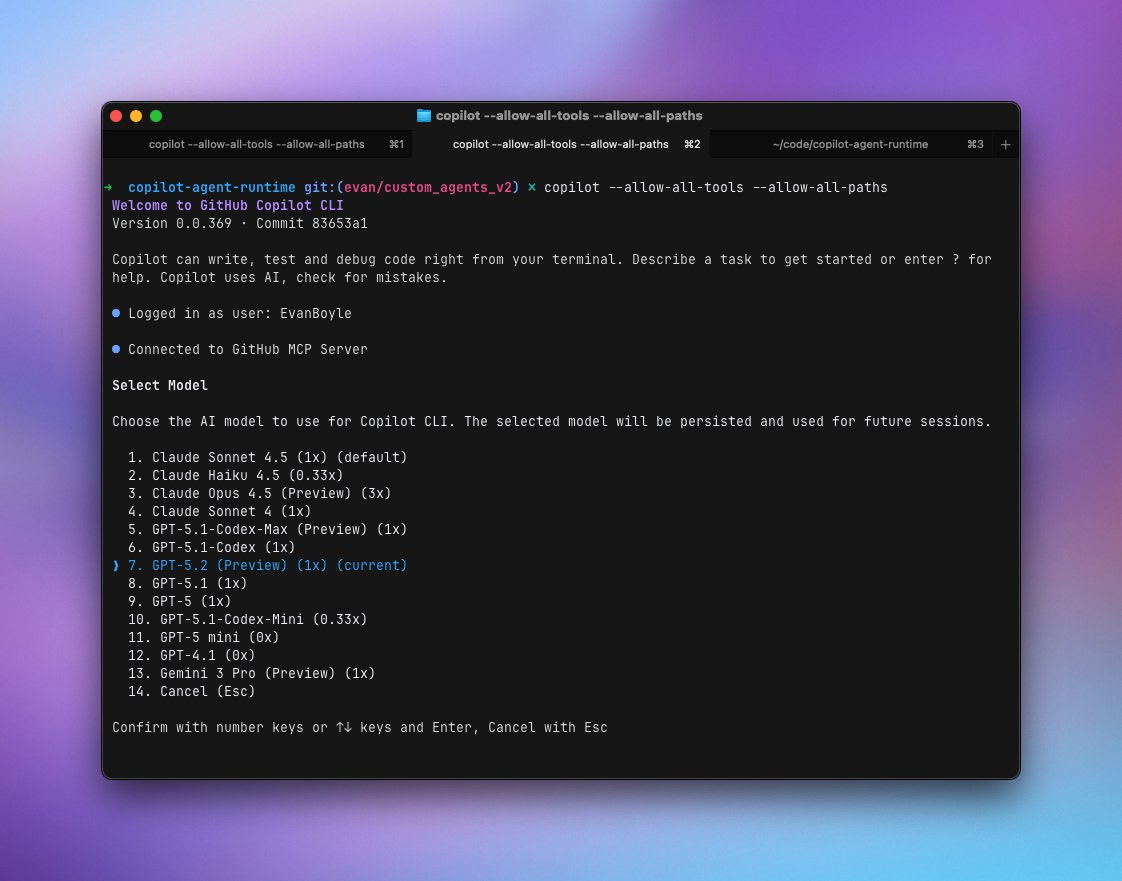
Task: Select the active copilot tab ⌘2
Action: click(560, 145)
